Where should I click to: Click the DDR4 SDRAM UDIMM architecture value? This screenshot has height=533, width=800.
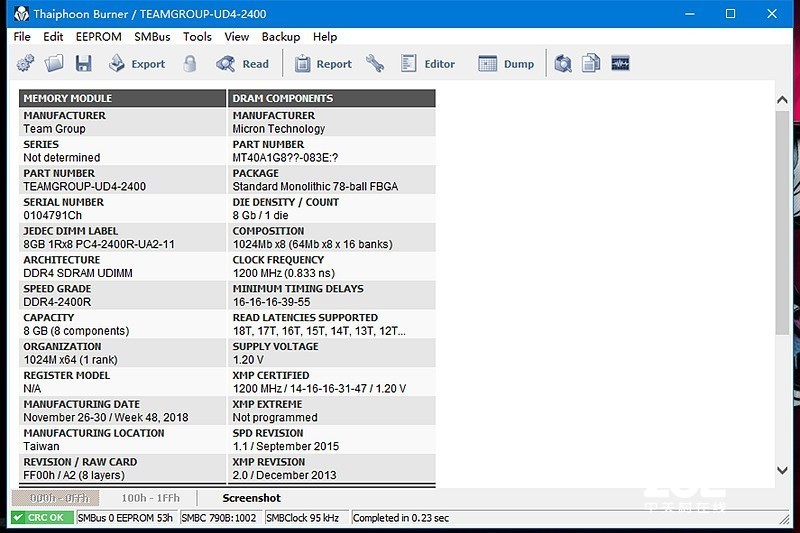(x=78, y=273)
